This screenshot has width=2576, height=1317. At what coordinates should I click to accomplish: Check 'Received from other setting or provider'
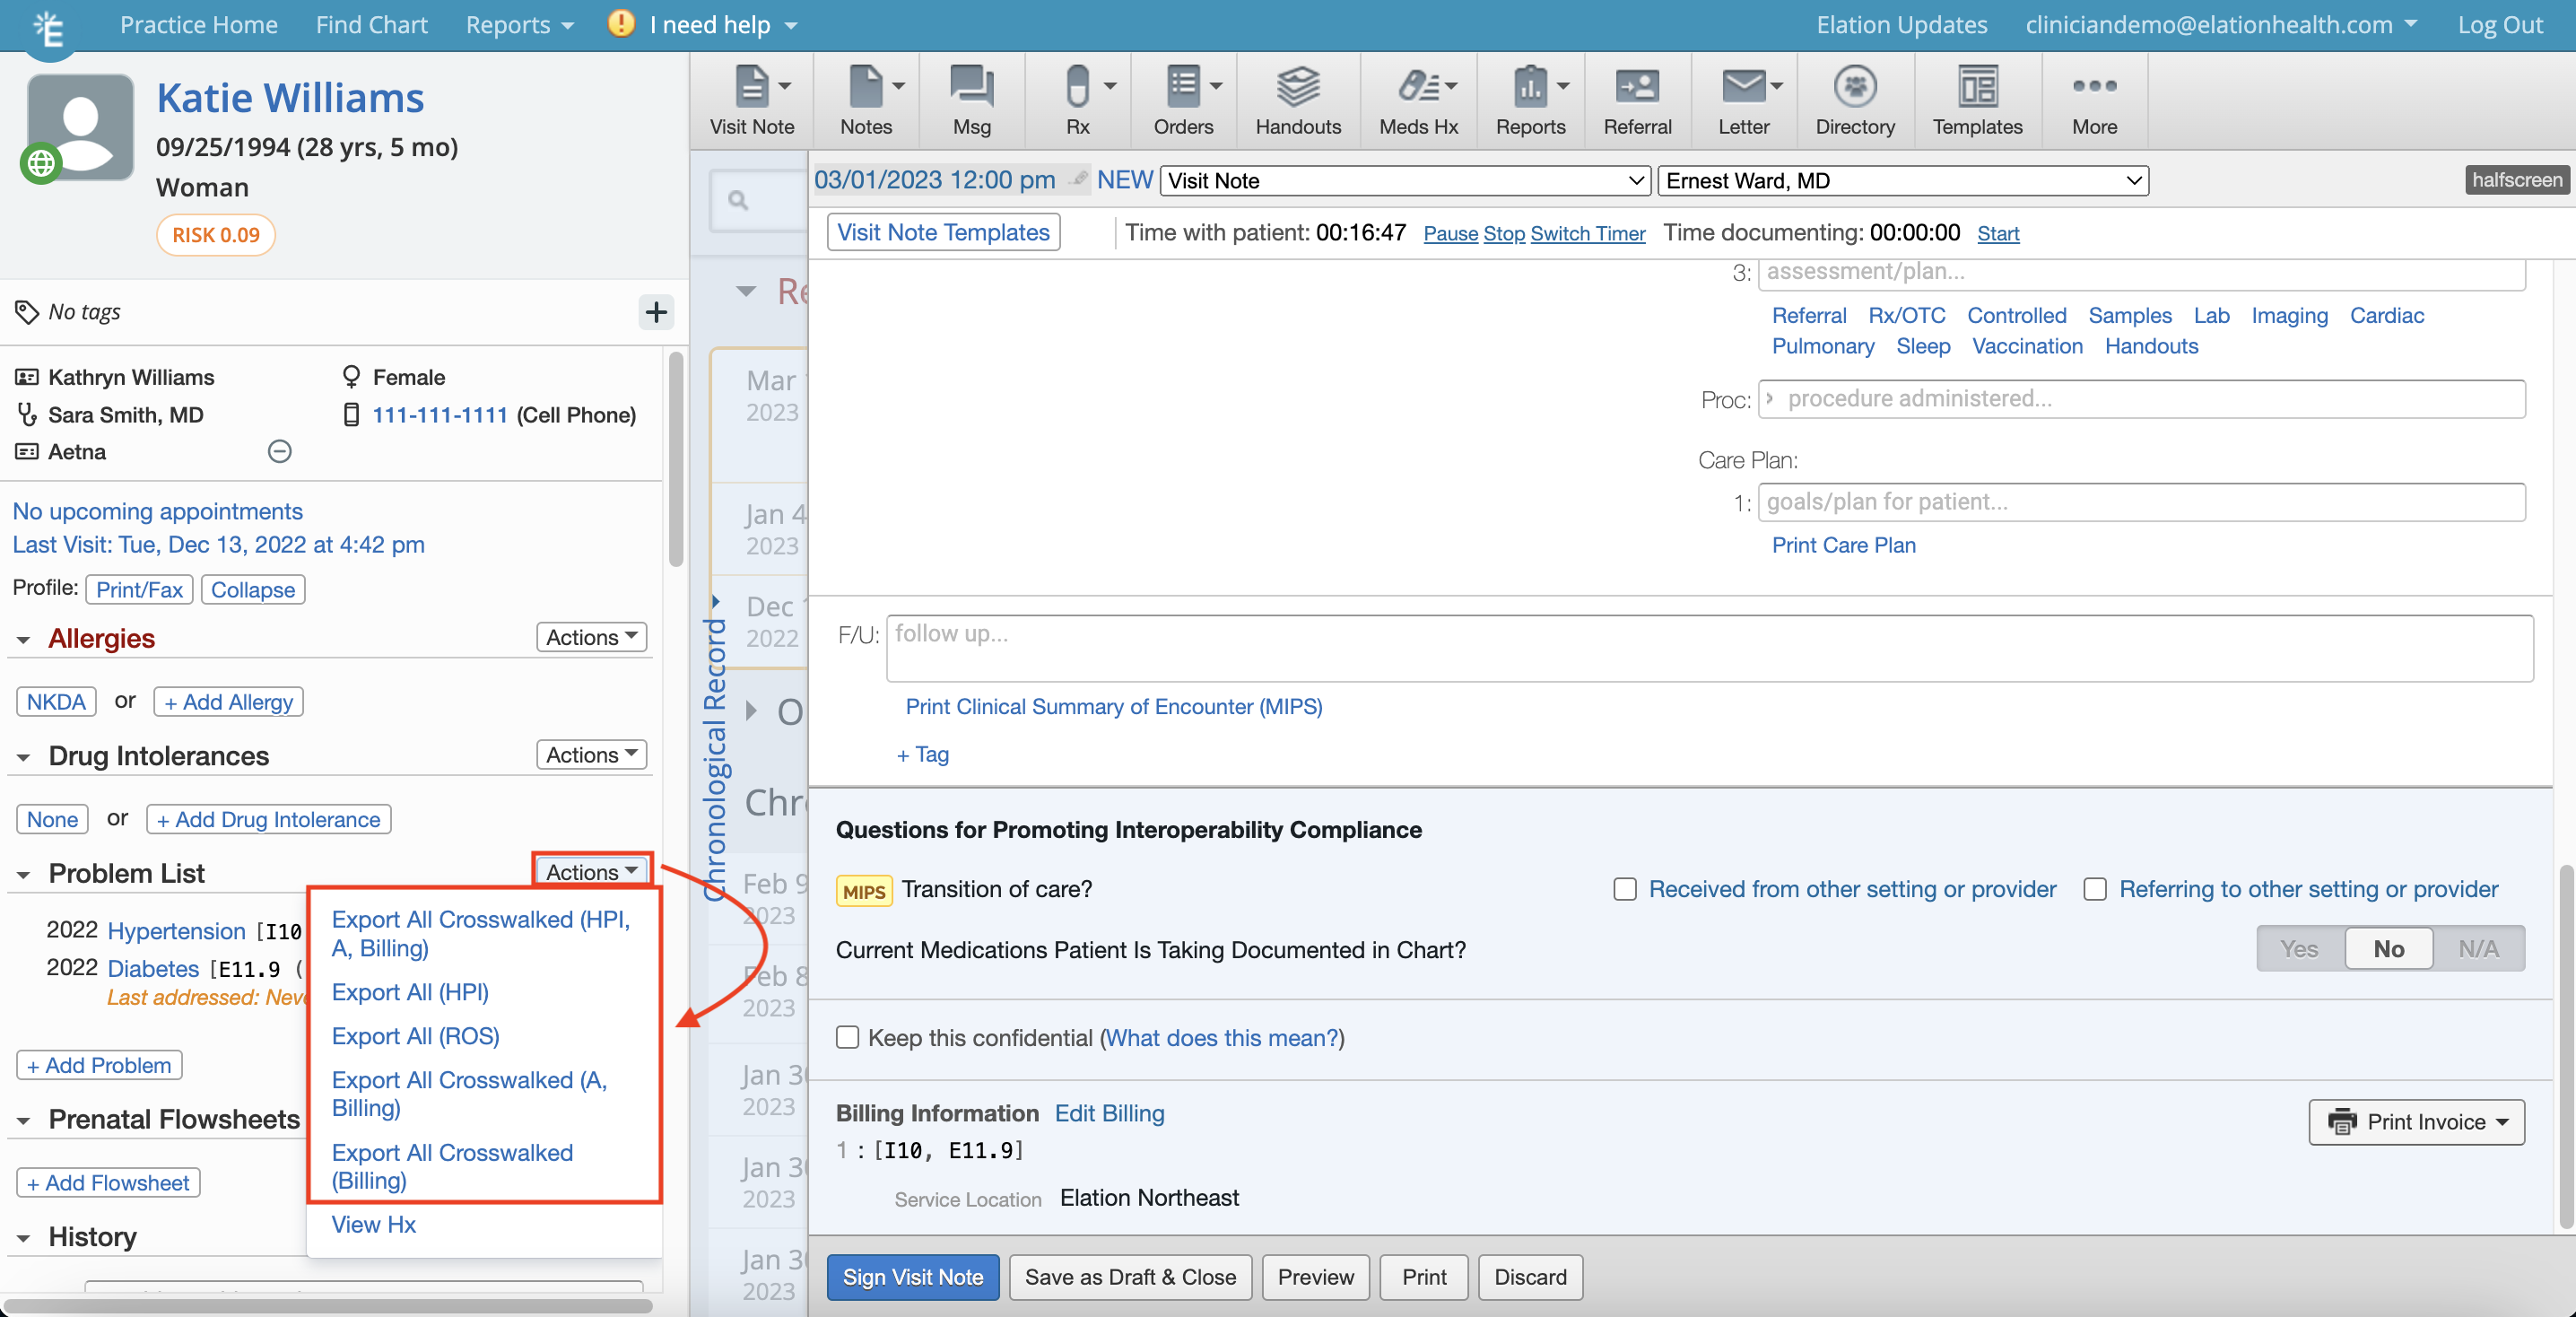point(1624,889)
